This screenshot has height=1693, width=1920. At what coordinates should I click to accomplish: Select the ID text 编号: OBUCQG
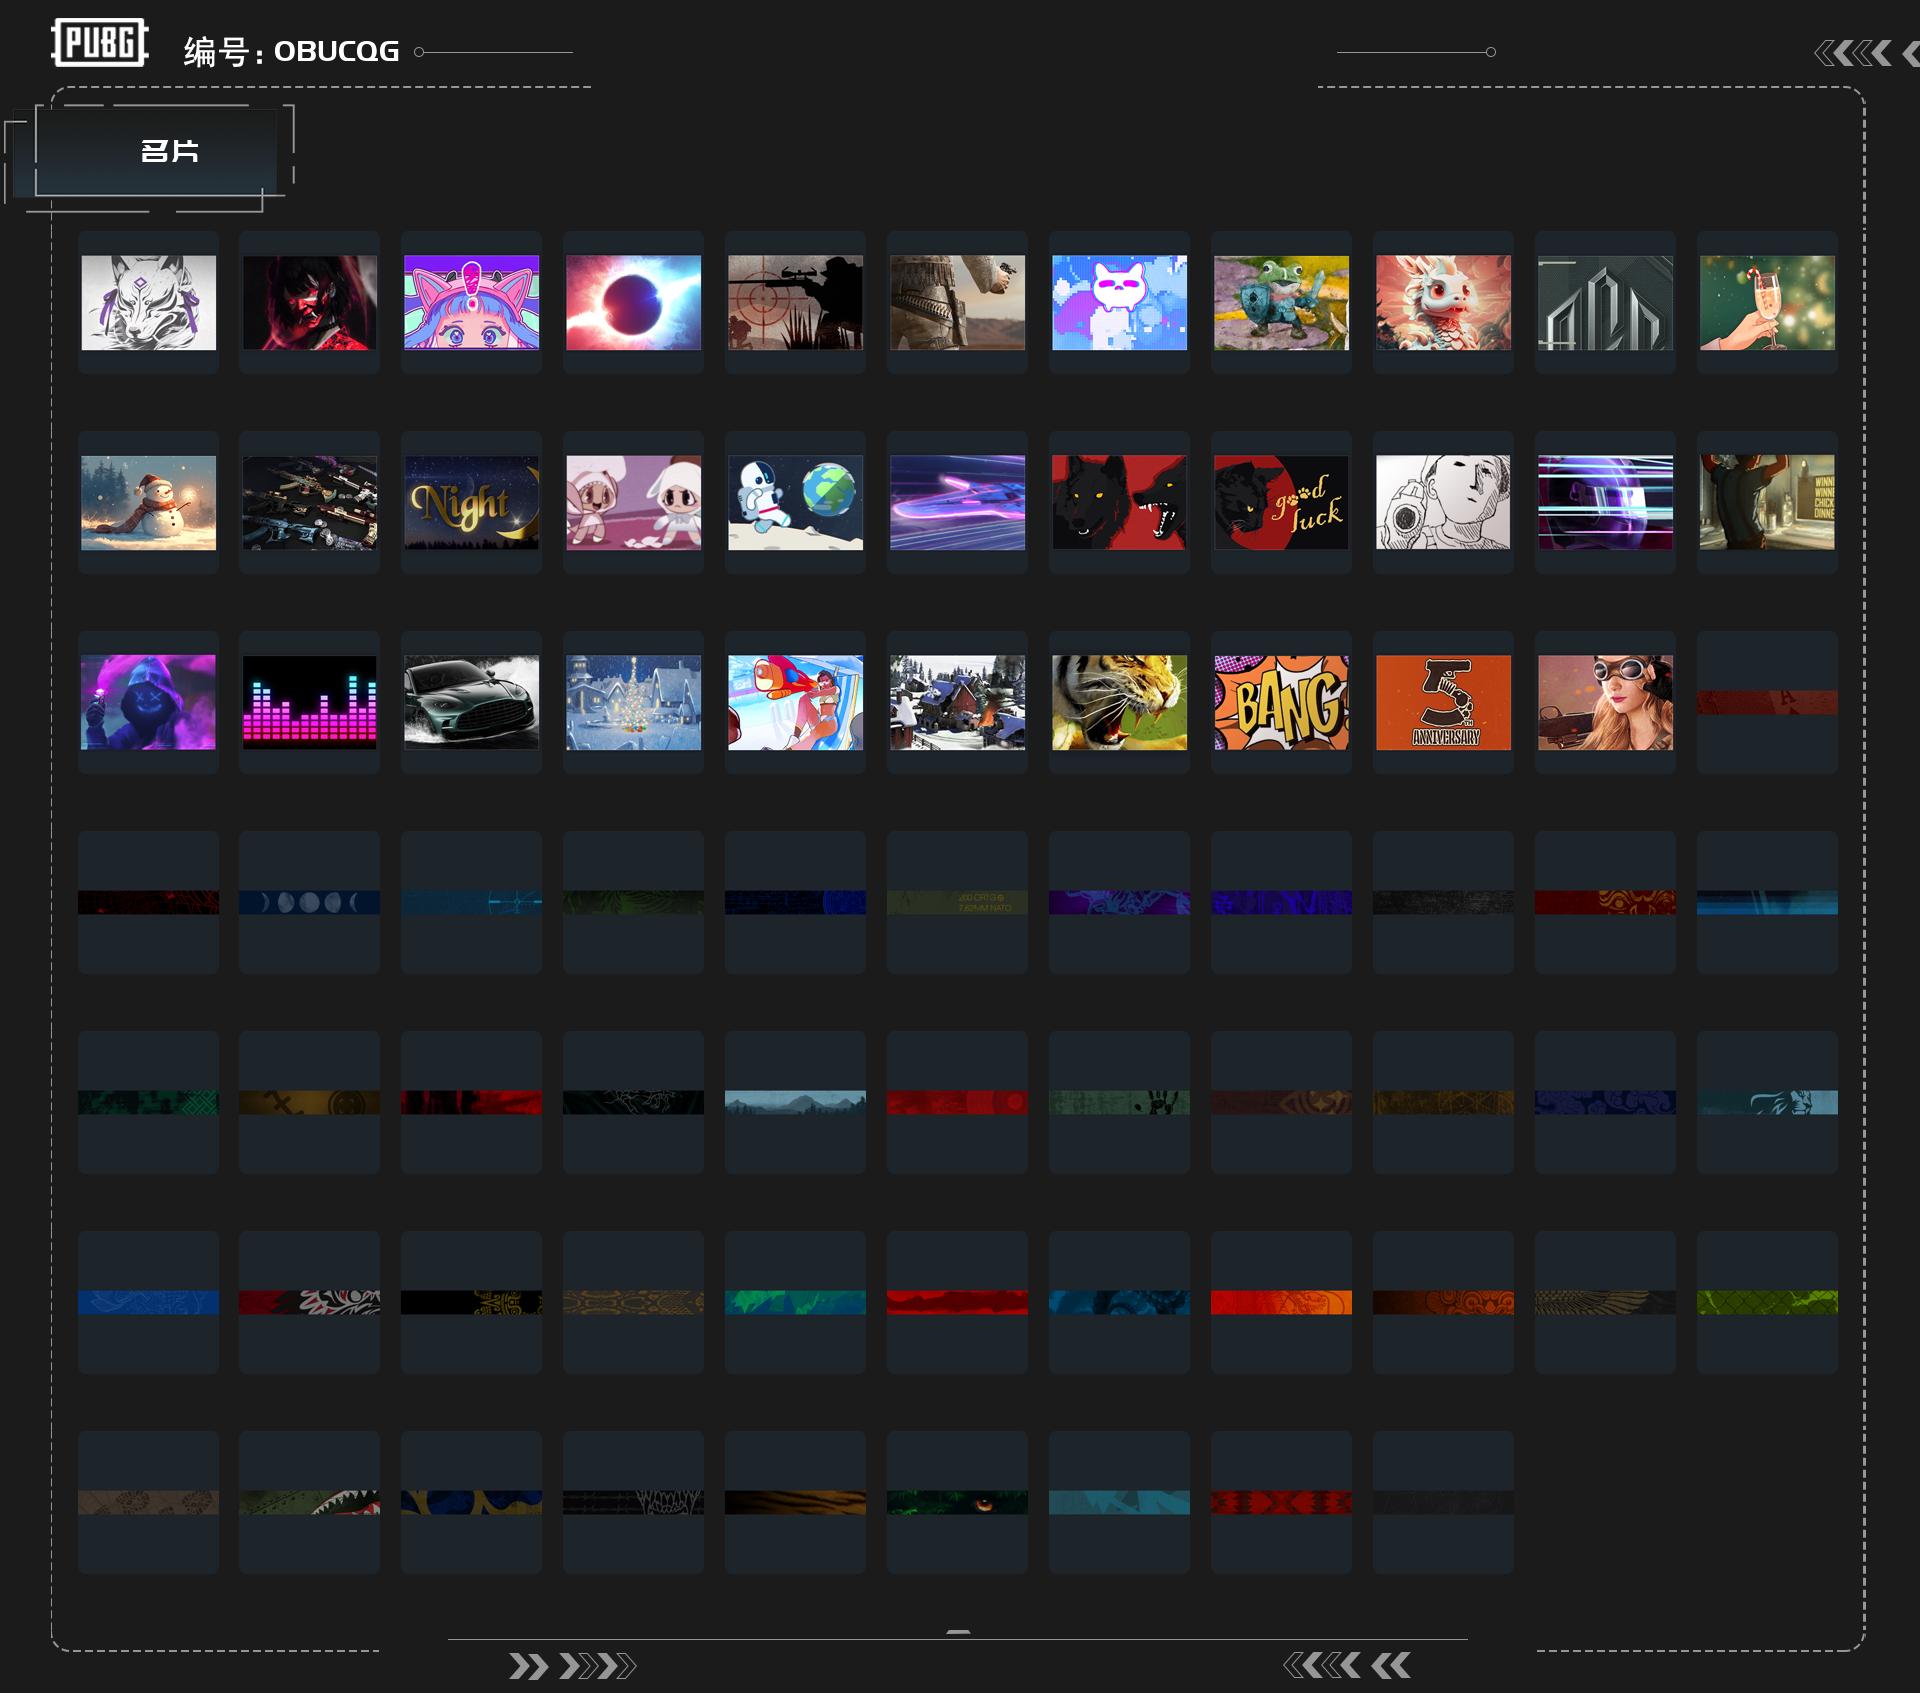pos(291,51)
